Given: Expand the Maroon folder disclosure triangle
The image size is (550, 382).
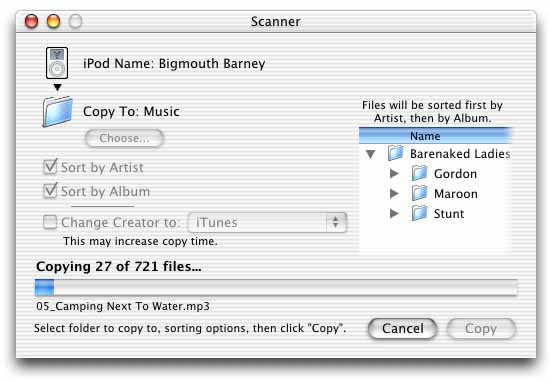Looking at the screenshot, I should click(394, 193).
